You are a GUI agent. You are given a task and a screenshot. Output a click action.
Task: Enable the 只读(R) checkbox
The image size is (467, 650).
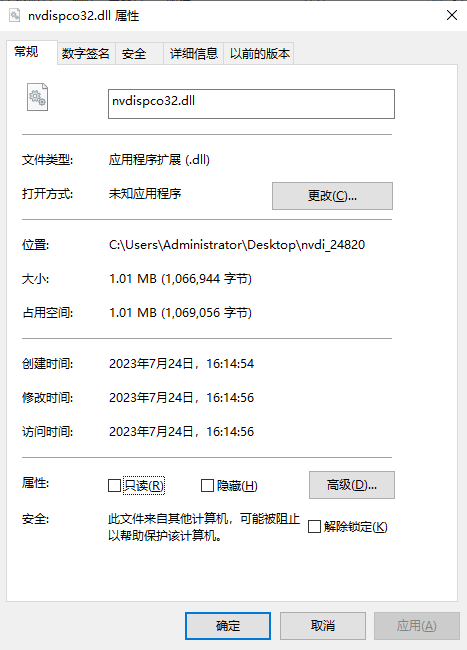click(x=114, y=485)
